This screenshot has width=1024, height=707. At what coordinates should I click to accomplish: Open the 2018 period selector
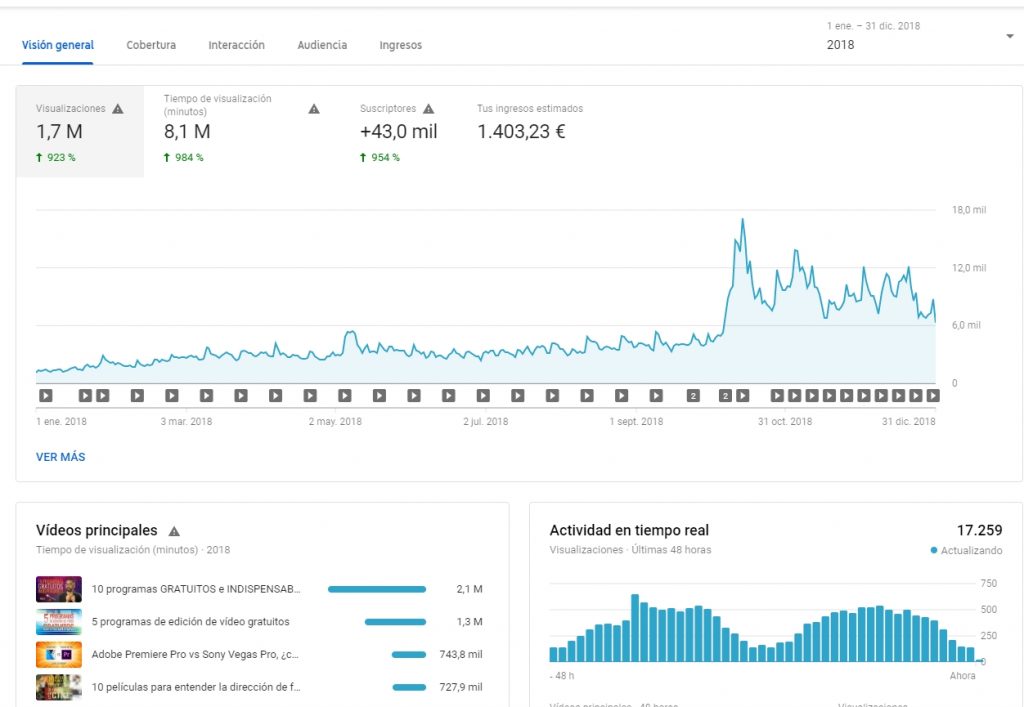[841, 45]
